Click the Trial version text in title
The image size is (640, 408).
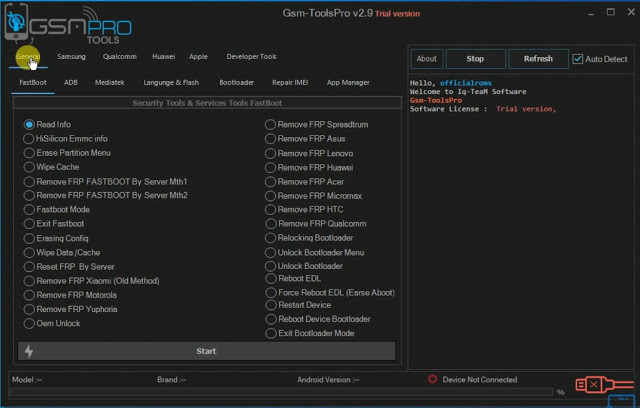pyautogui.click(x=398, y=14)
